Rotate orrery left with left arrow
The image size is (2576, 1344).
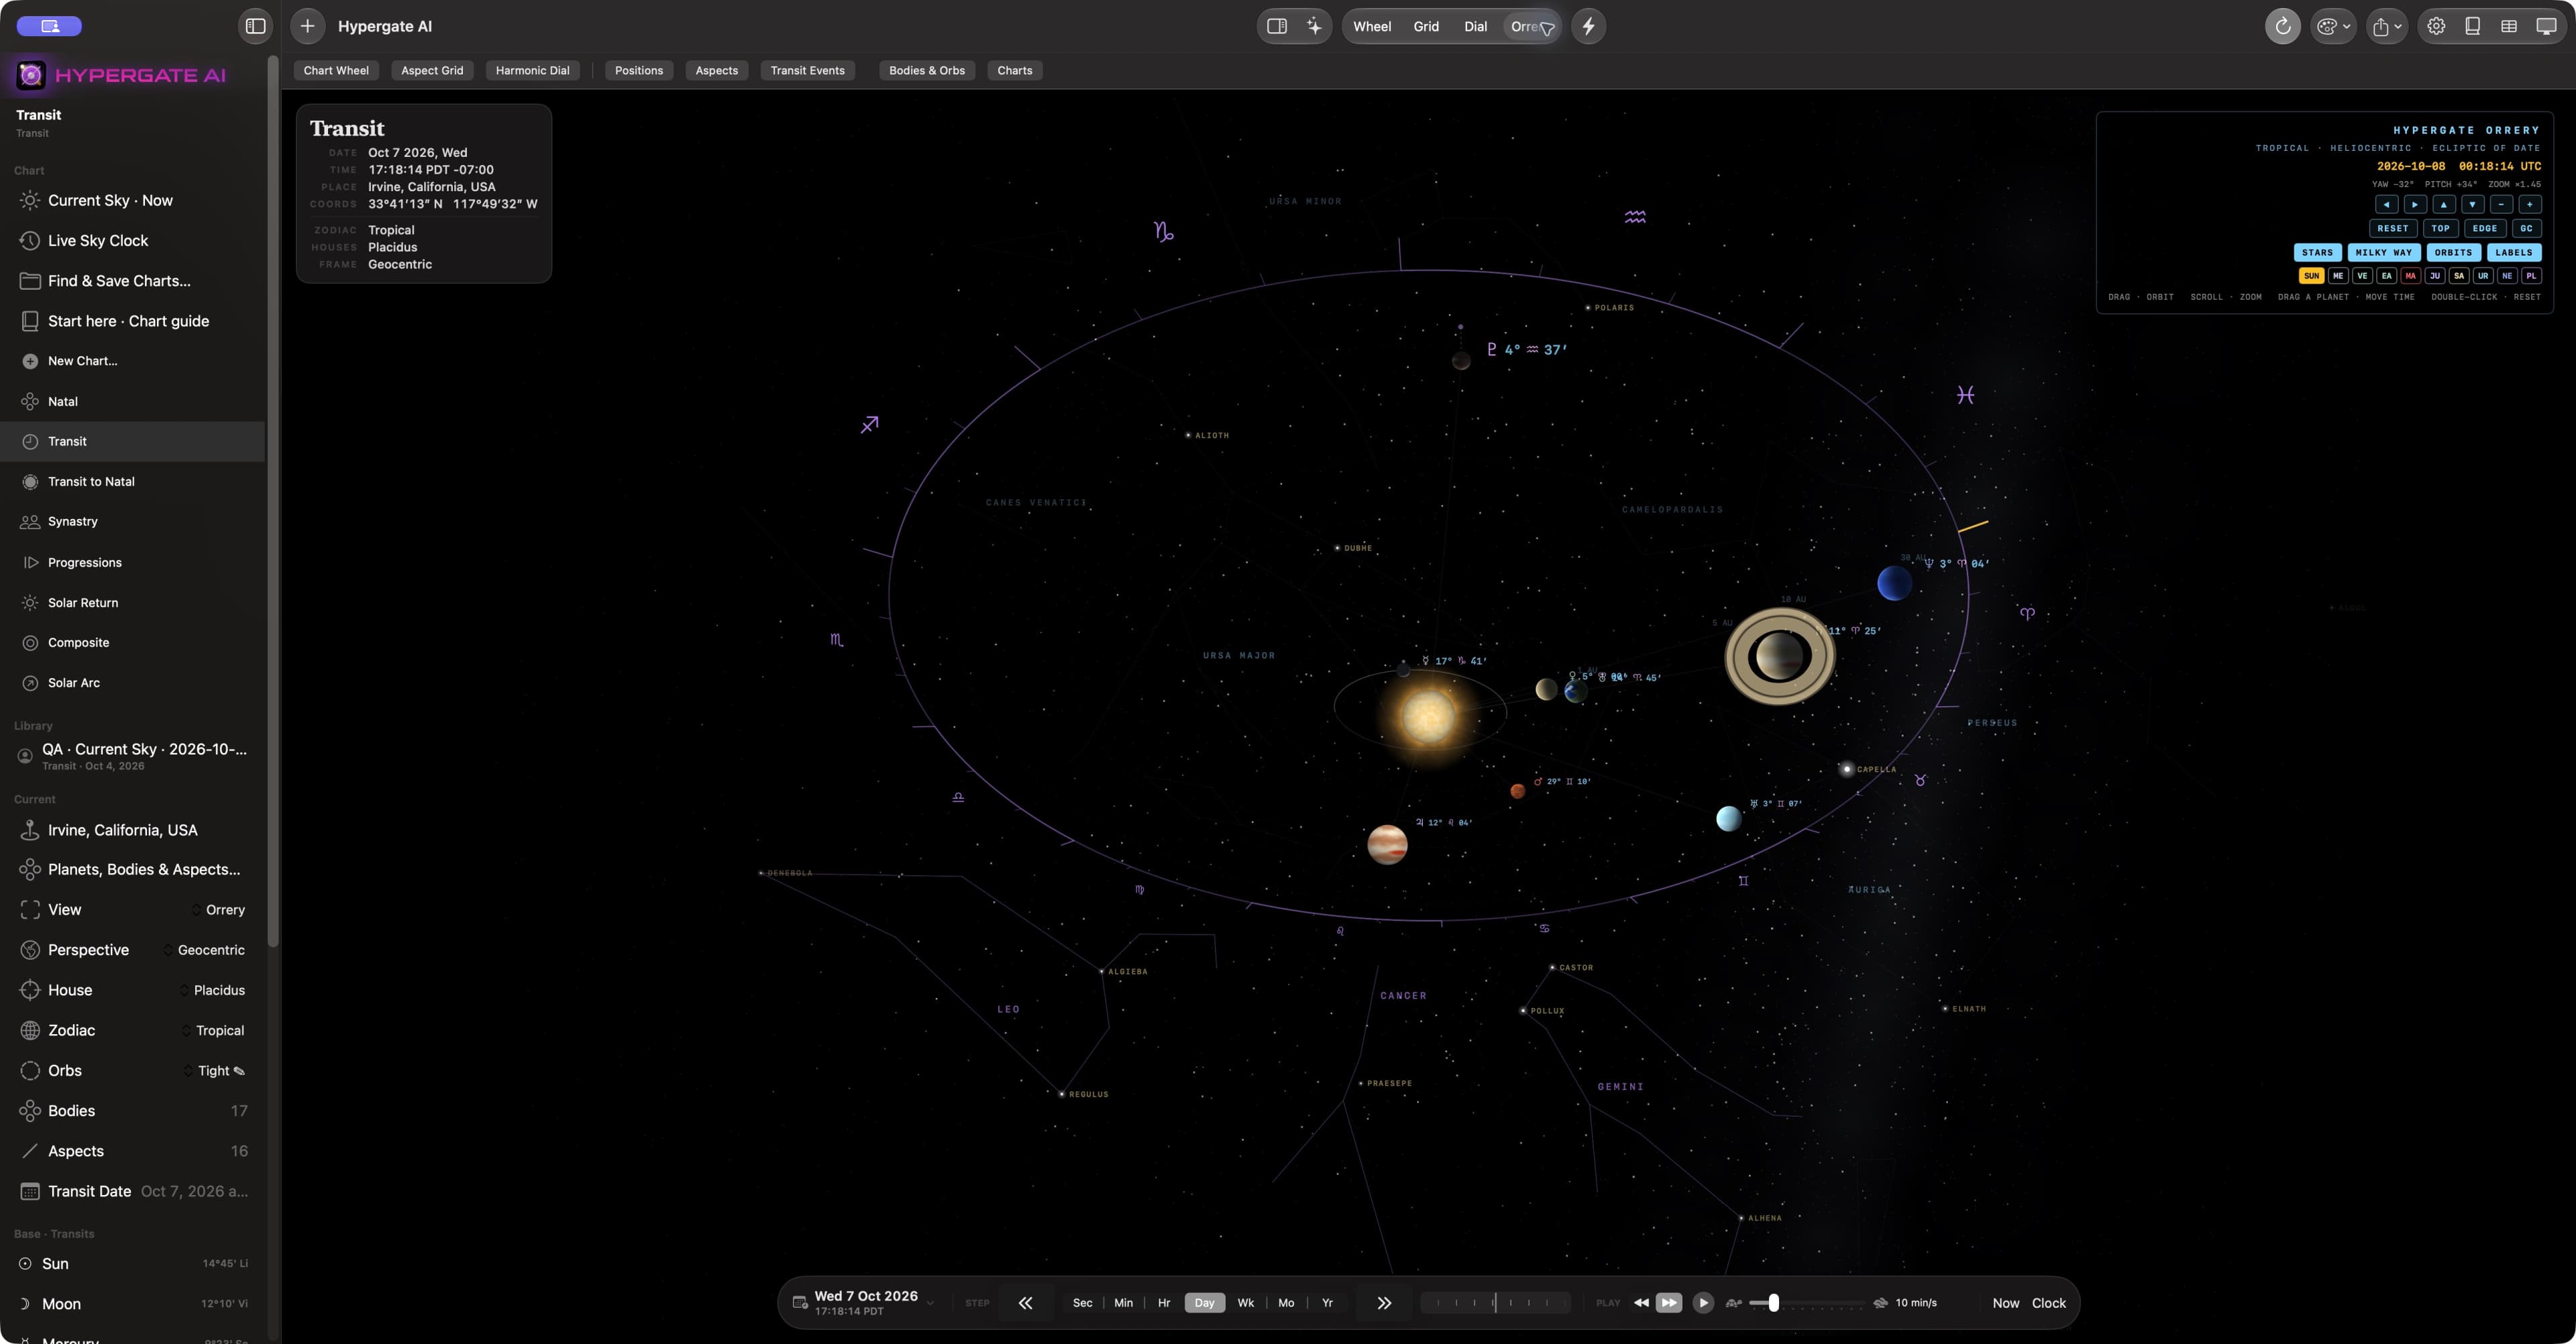pos(2386,204)
